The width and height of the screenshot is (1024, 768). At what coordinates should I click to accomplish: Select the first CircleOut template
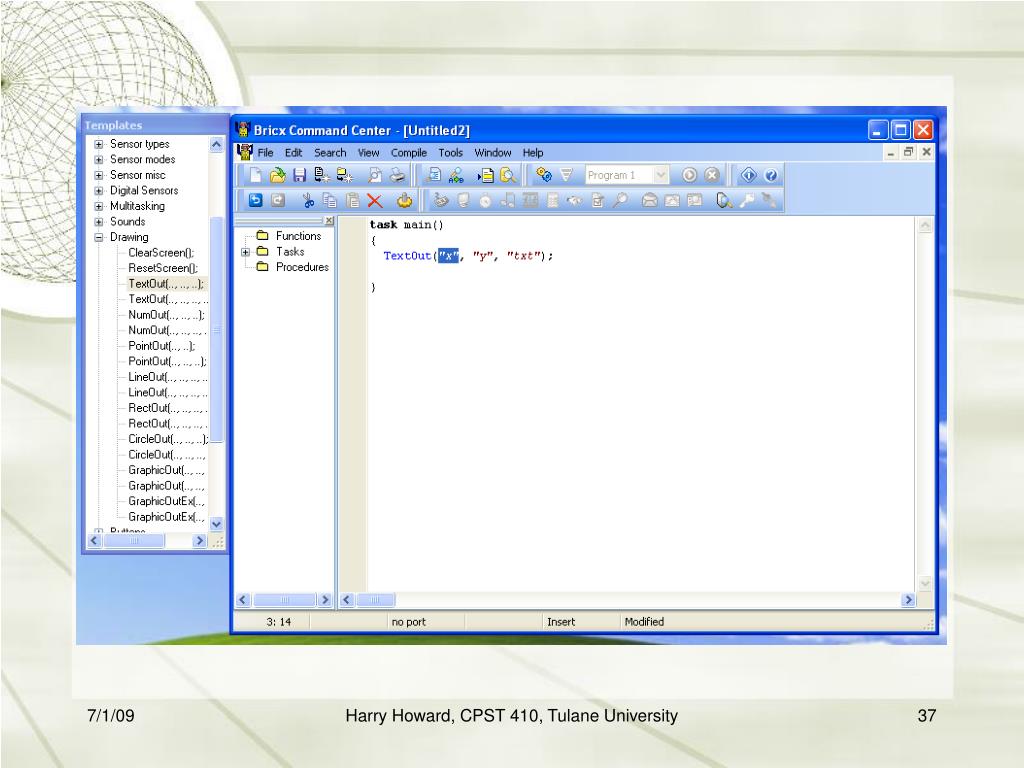point(168,440)
